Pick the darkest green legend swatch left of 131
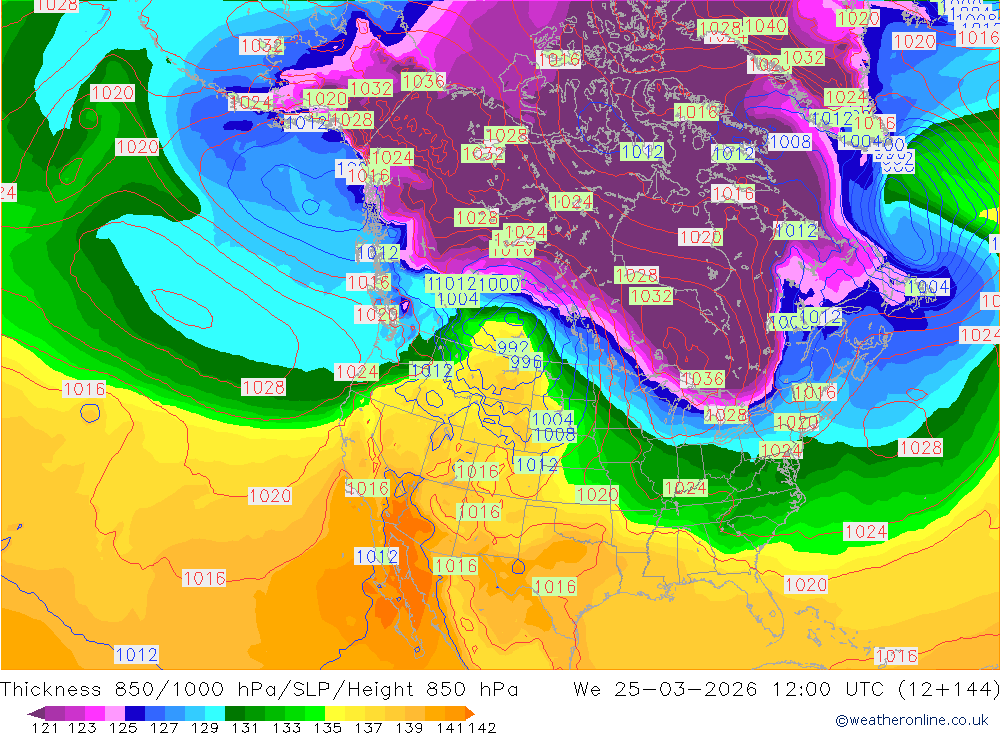 234,713
